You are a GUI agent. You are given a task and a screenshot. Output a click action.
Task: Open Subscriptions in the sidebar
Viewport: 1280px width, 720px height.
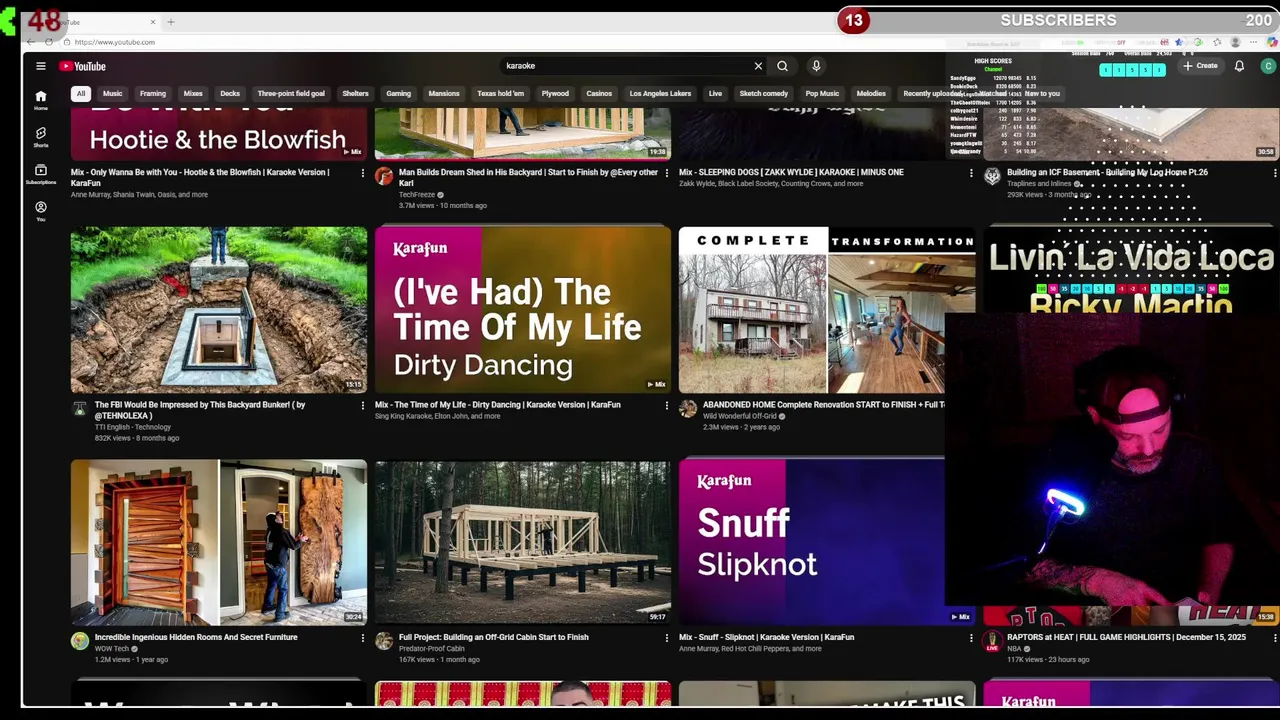pos(41,174)
